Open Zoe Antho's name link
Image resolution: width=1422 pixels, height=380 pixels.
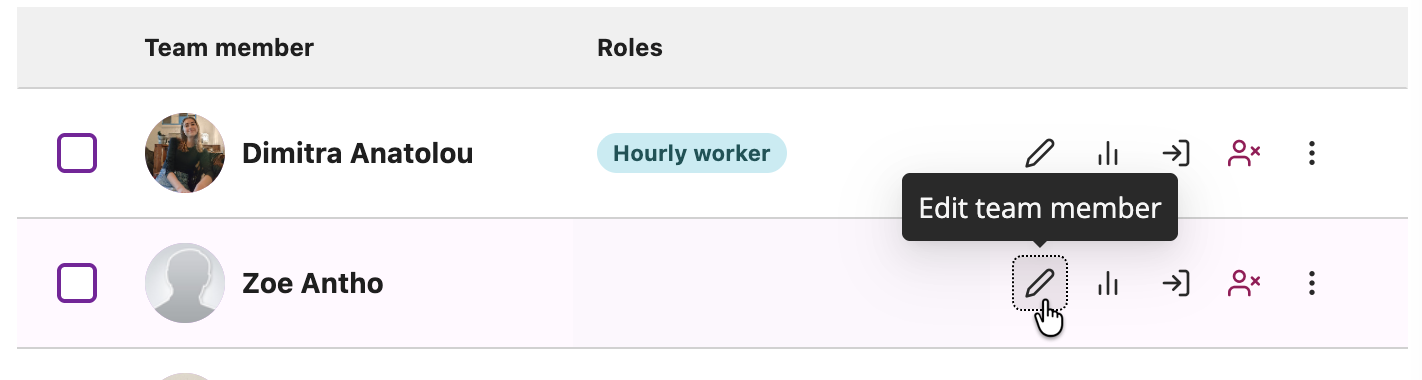click(x=313, y=283)
